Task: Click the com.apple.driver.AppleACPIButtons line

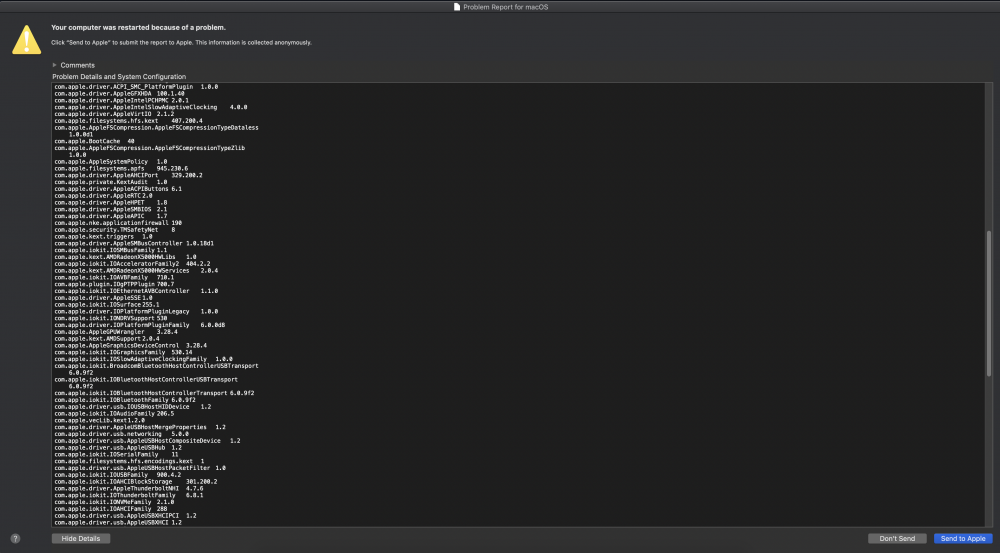Action: click(118, 189)
